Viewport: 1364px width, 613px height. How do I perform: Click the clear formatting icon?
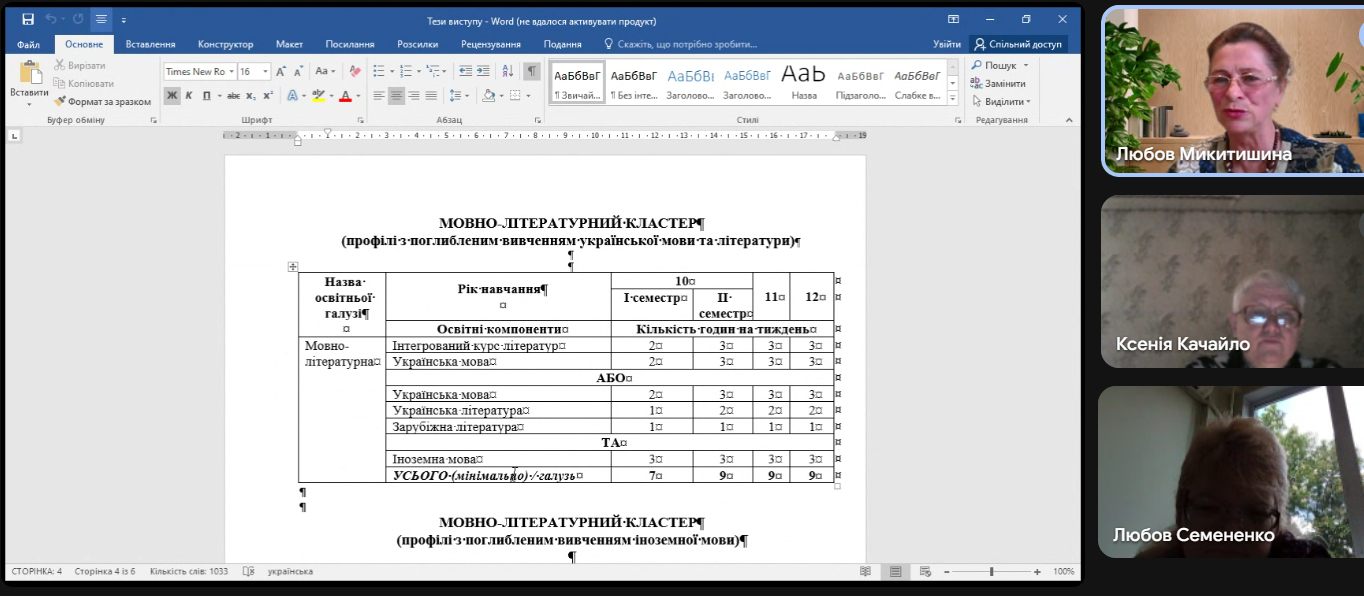tap(356, 71)
